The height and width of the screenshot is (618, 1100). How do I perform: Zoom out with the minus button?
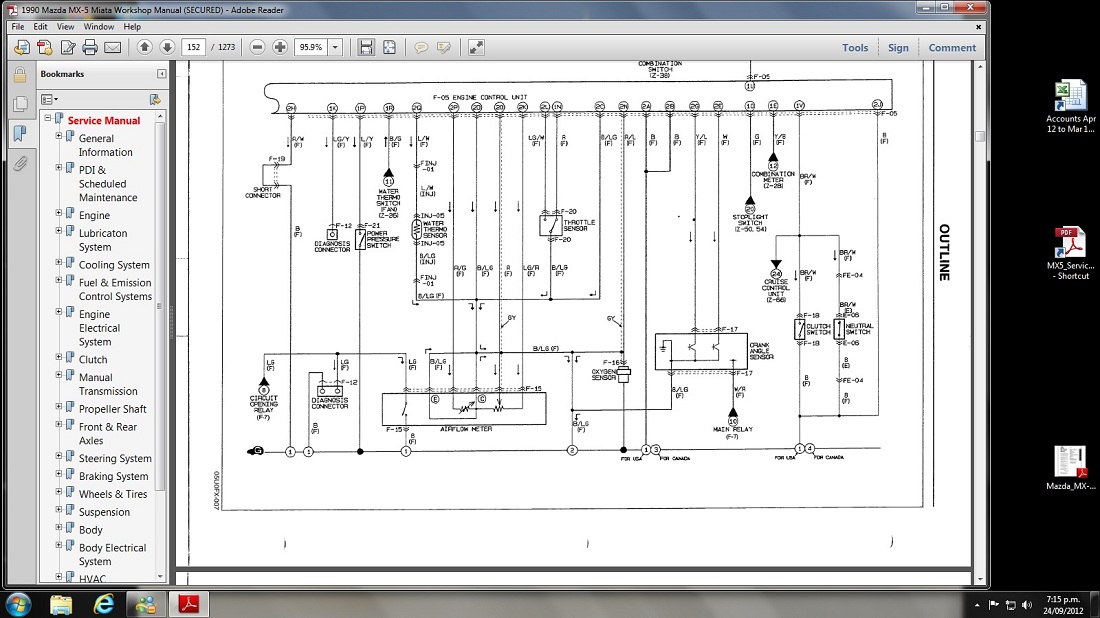[257, 47]
